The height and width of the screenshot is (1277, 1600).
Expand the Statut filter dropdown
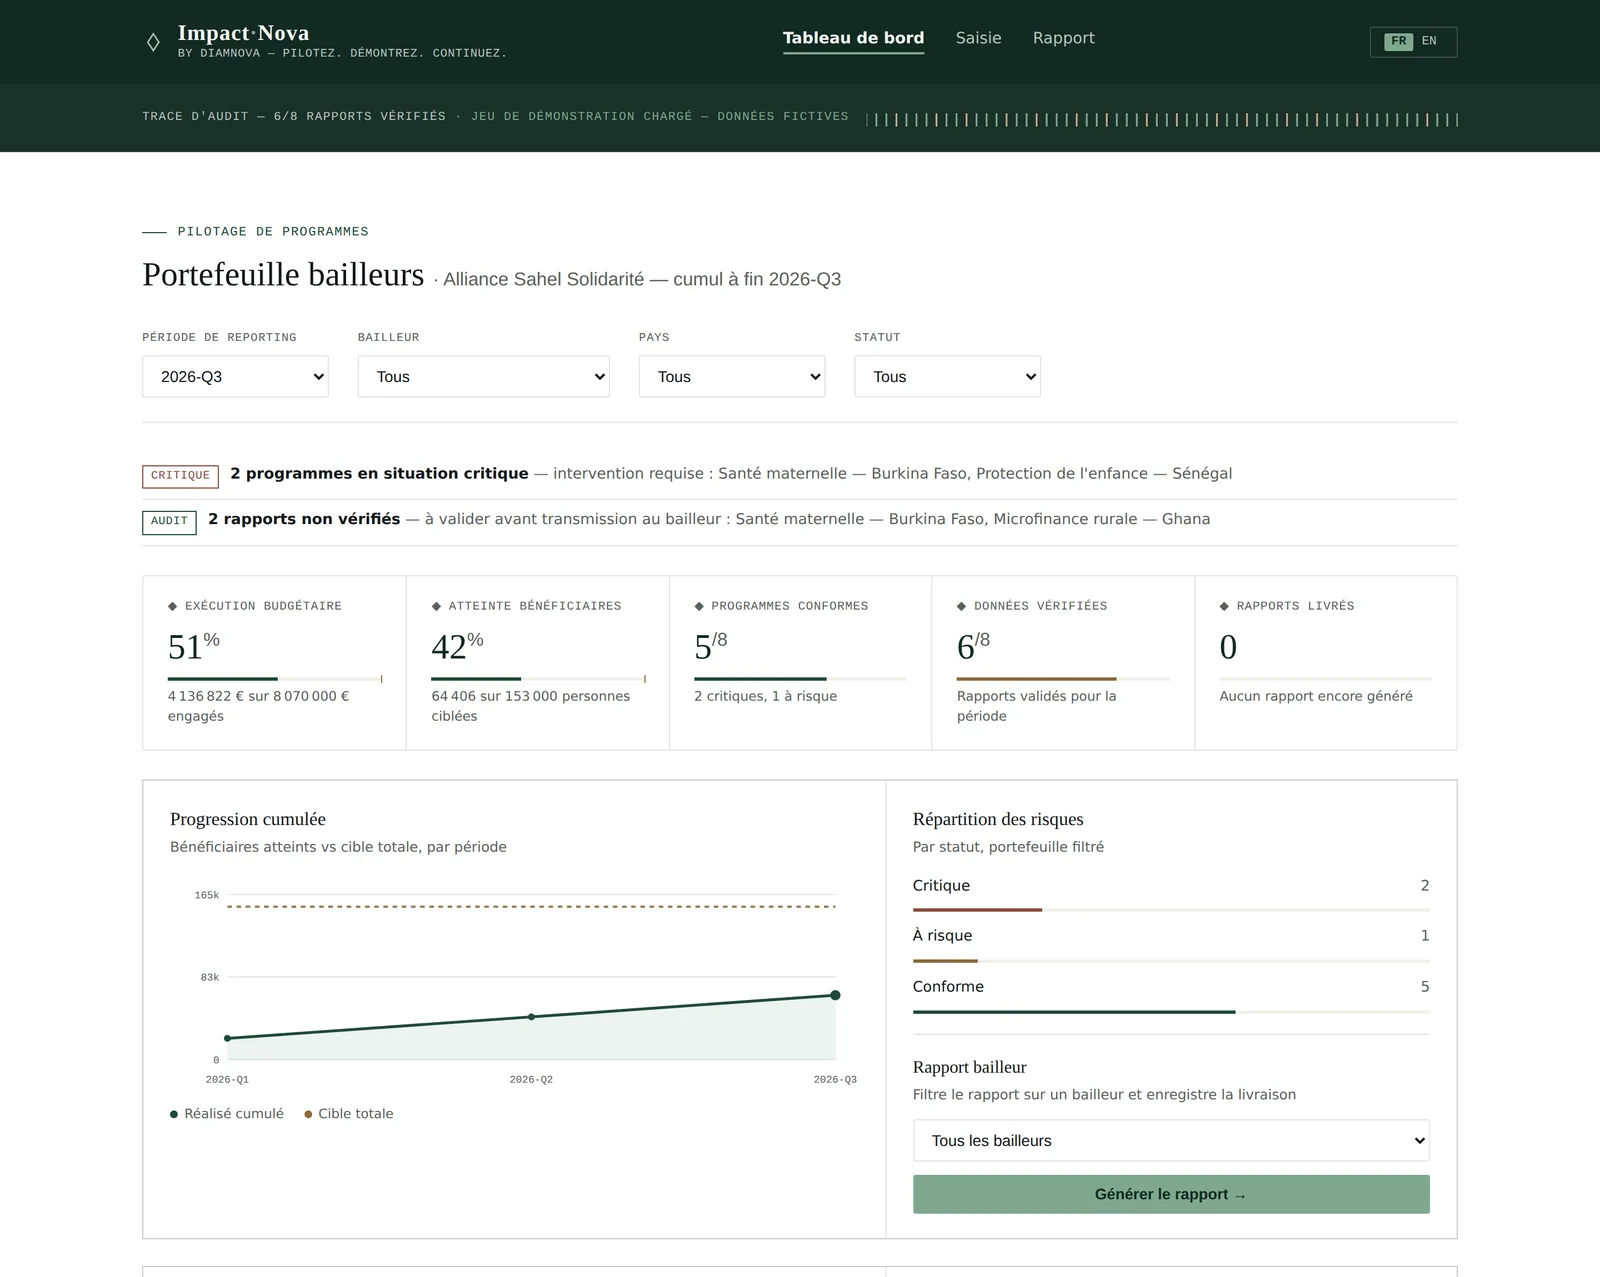coord(947,377)
